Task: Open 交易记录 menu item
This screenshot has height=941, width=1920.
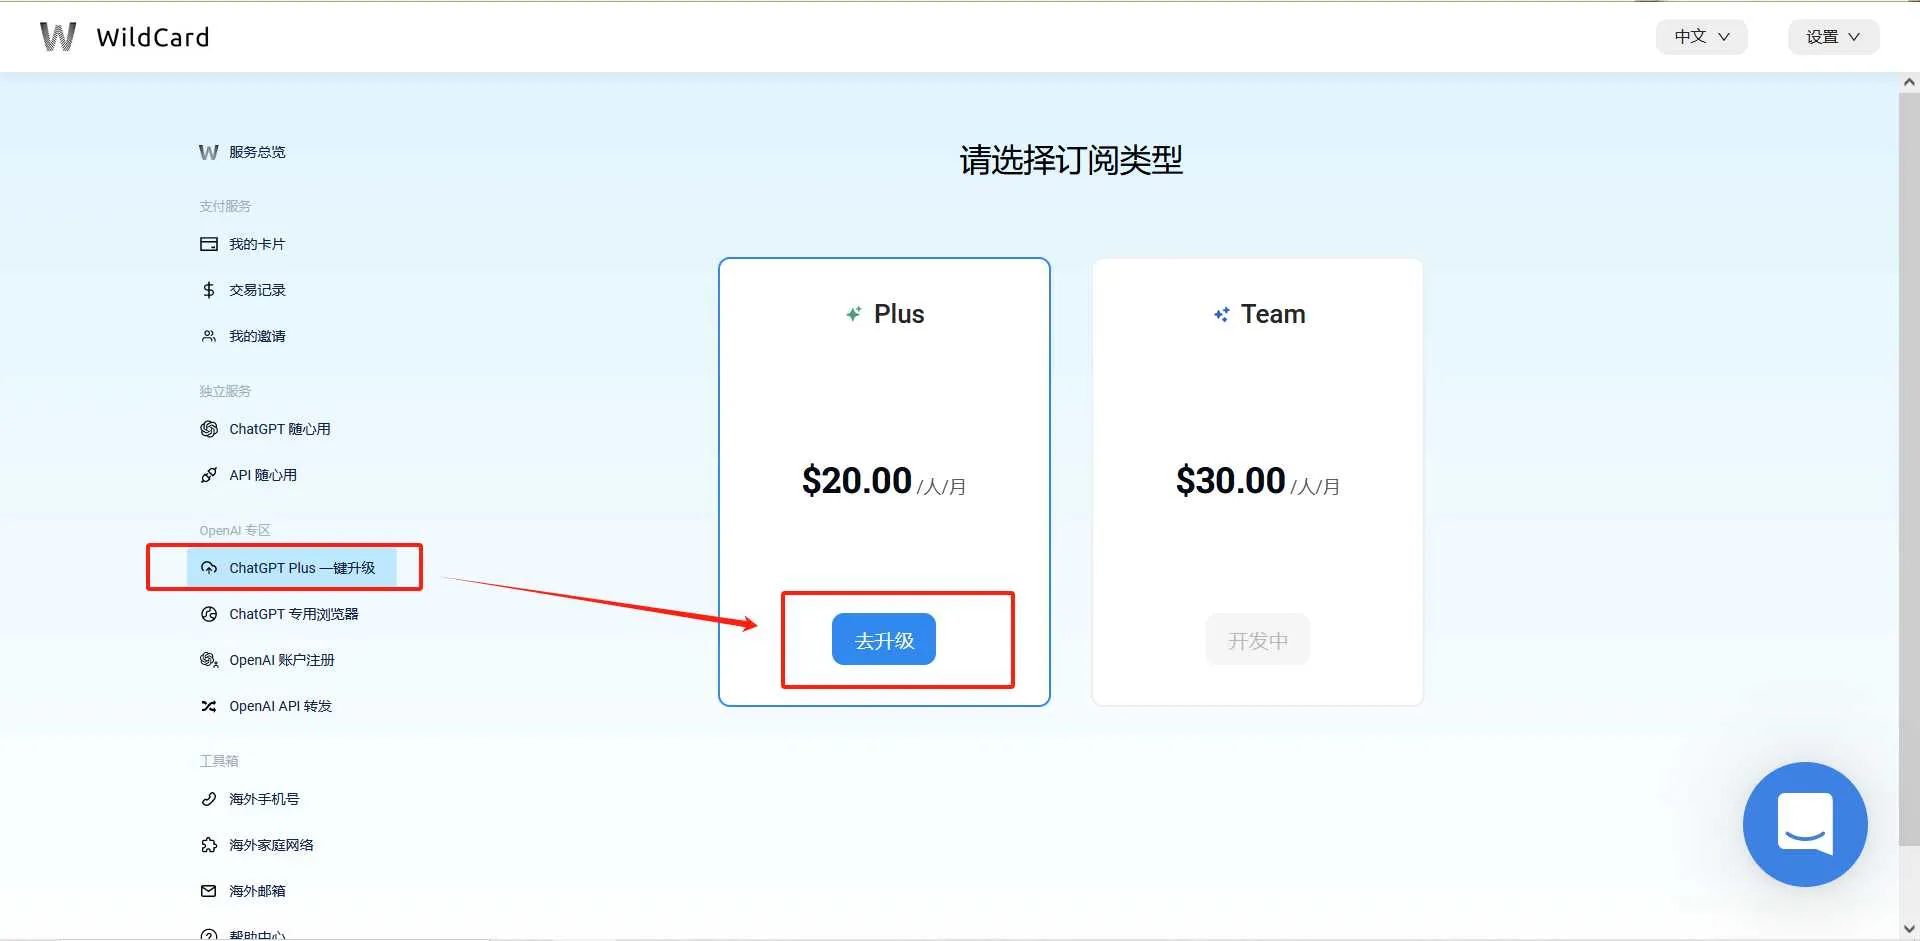Action: [257, 290]
